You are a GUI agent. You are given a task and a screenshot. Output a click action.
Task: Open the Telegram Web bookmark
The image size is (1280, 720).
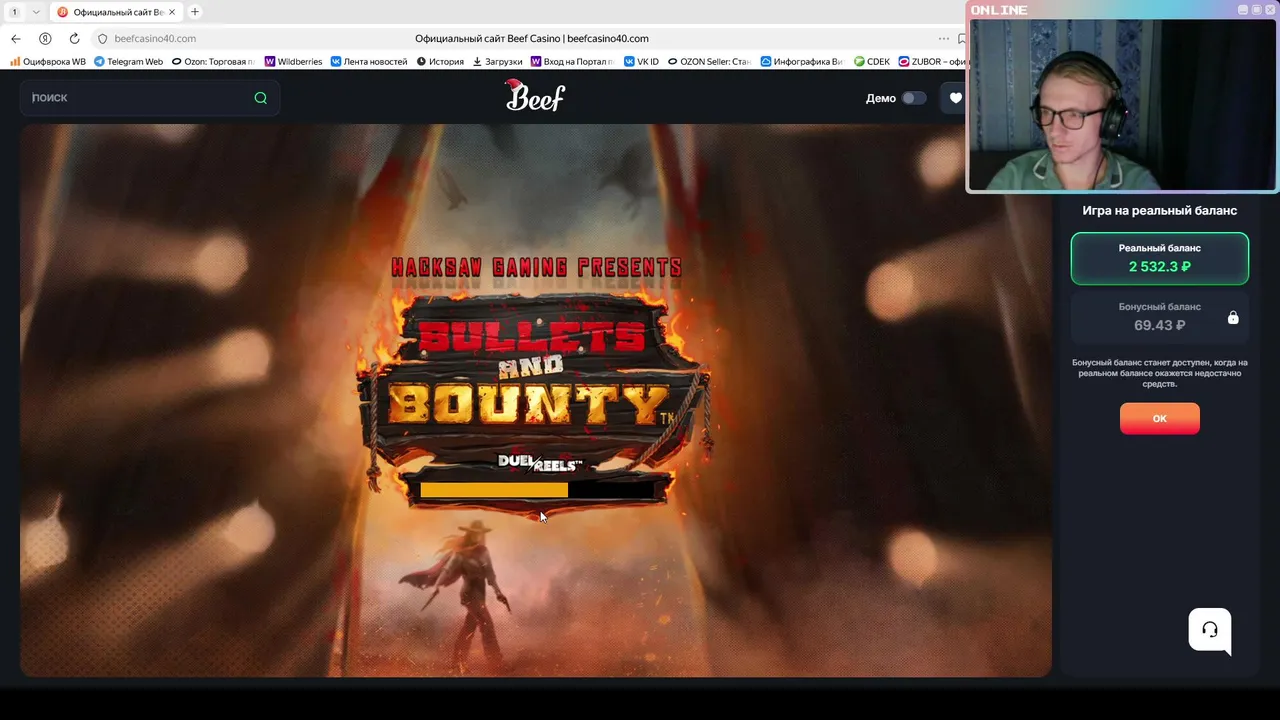[128, 61]
